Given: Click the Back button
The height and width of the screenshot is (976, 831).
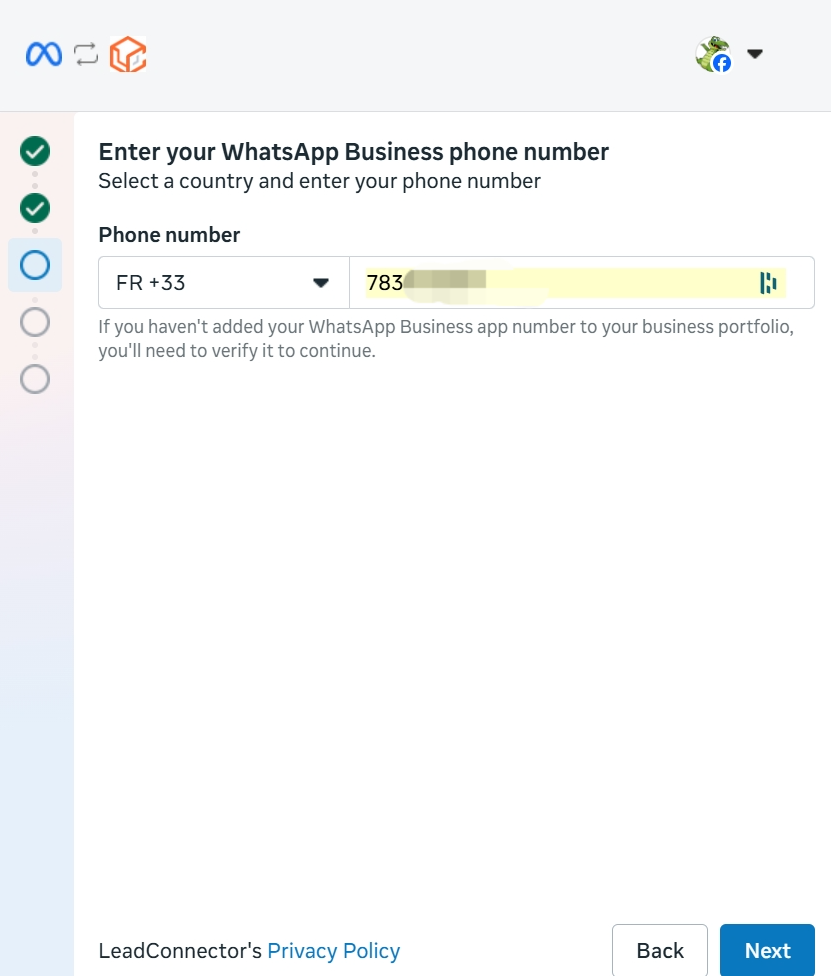Looking at the screenshot, I should 660,950.
